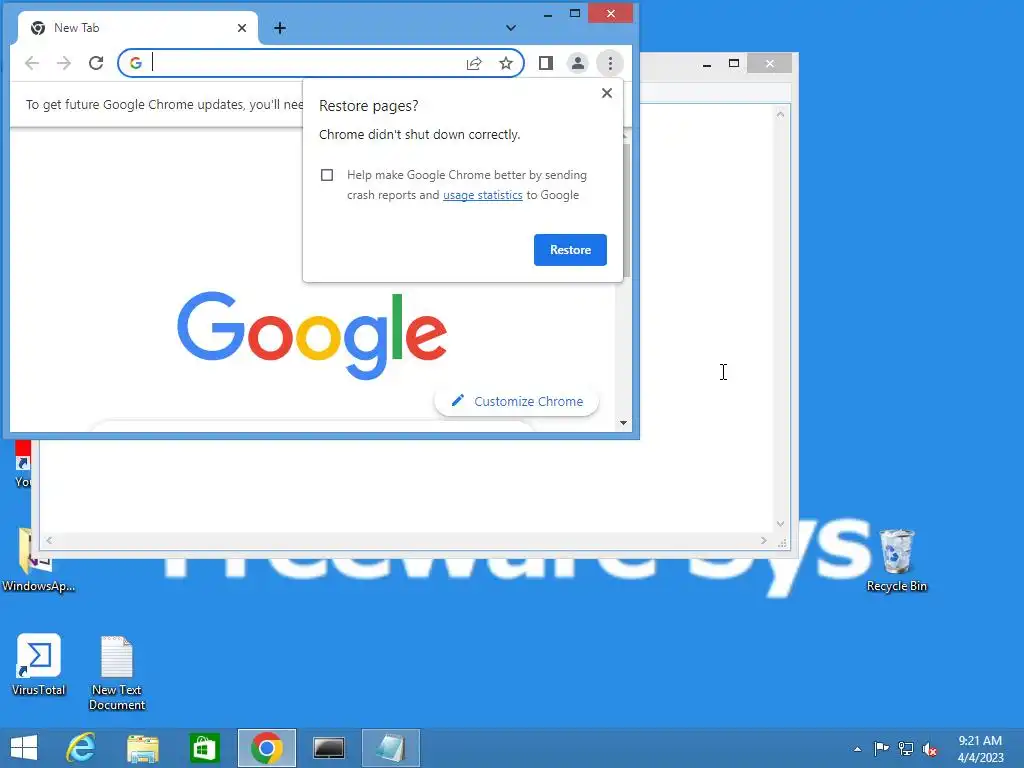Click background window scroll down arrow
1024x768 pixels.
click(780, 524)
